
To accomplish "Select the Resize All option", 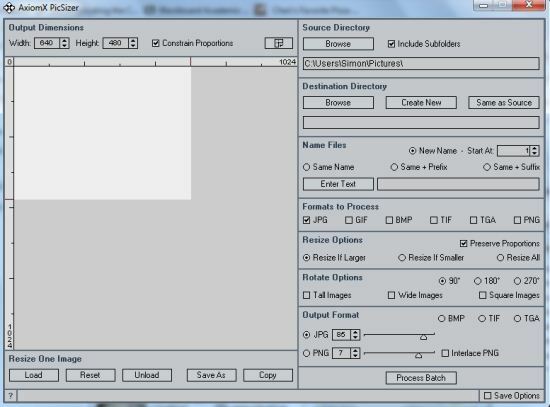I will (500, 258).
